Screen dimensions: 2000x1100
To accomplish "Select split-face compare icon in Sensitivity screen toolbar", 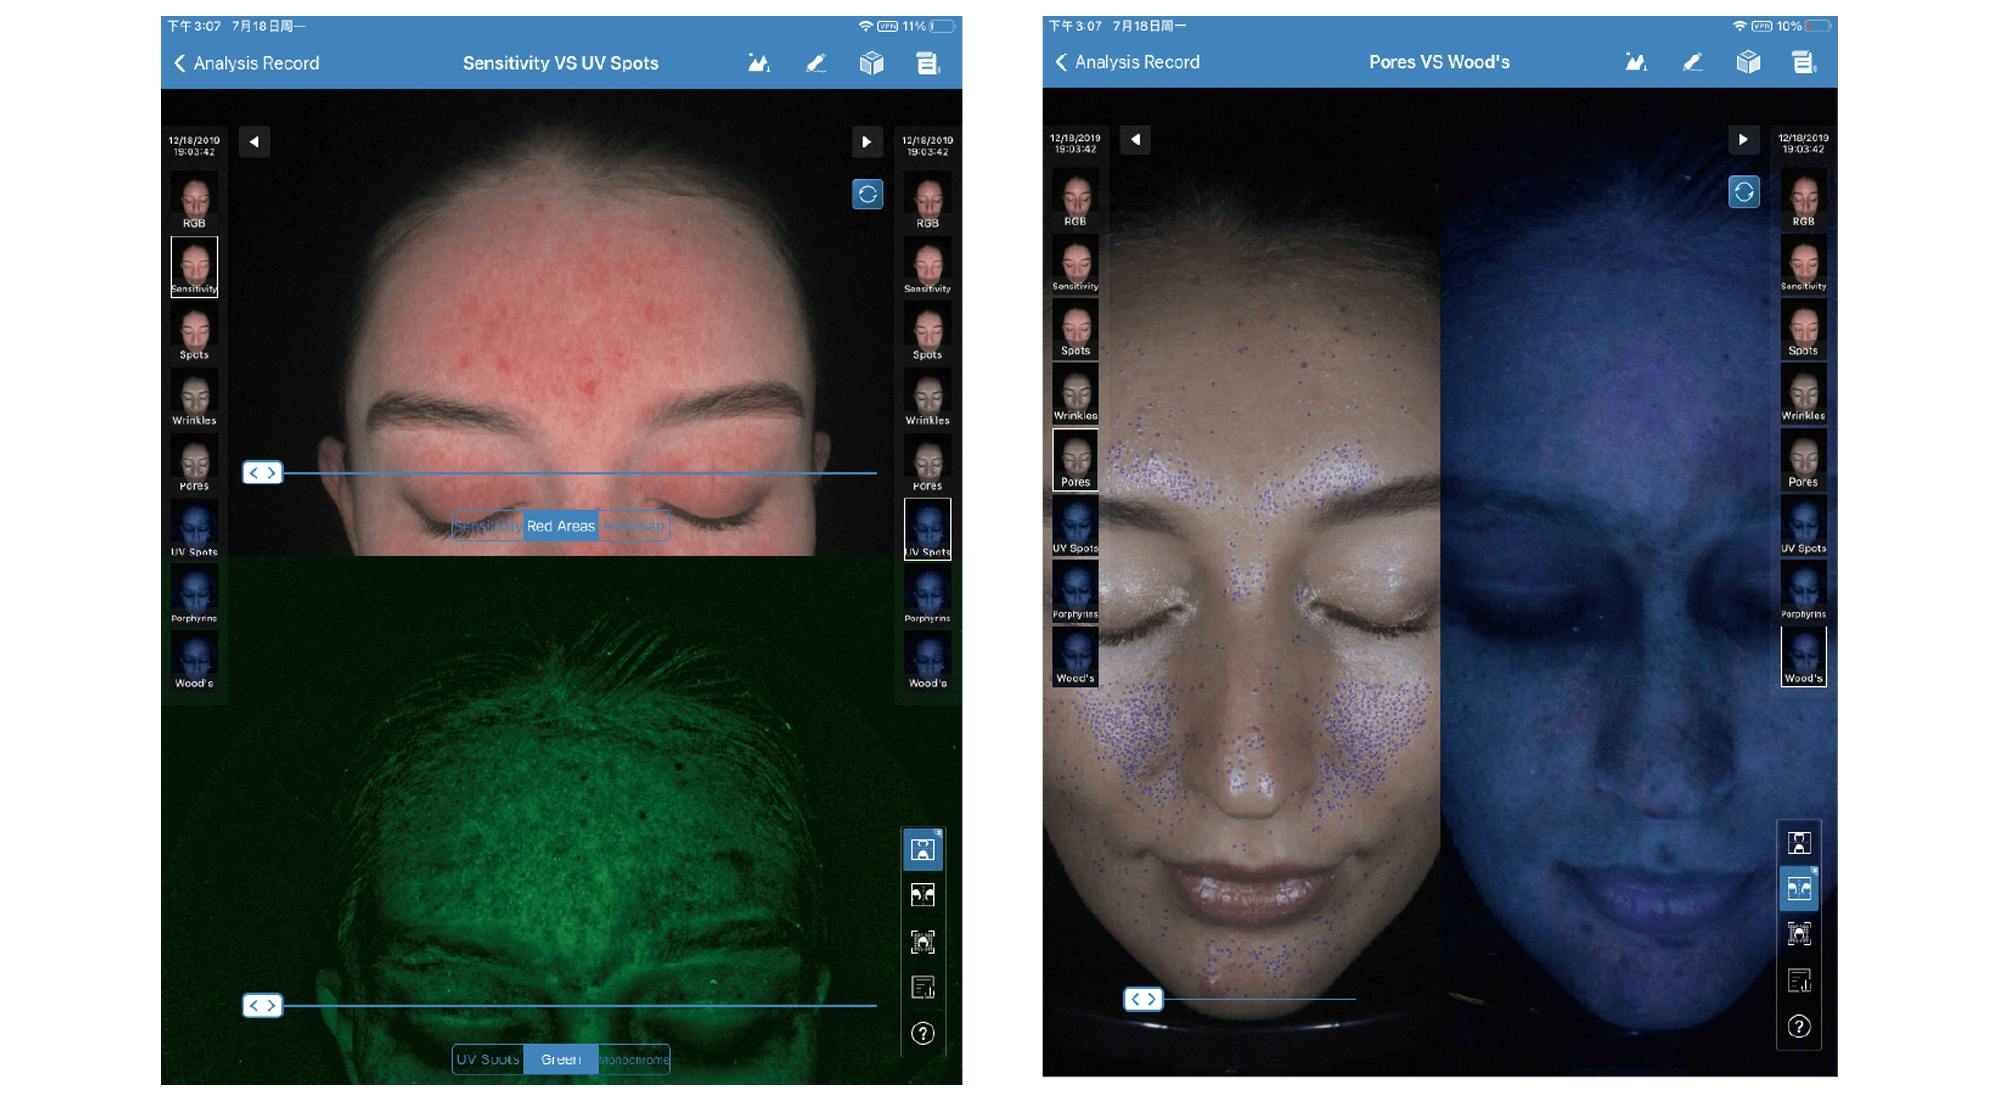I will click(923, 895).
